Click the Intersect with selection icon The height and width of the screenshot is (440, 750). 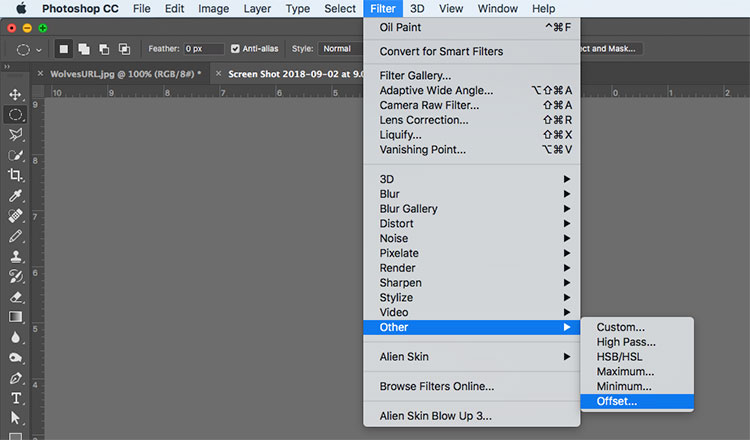pos(124,49)
